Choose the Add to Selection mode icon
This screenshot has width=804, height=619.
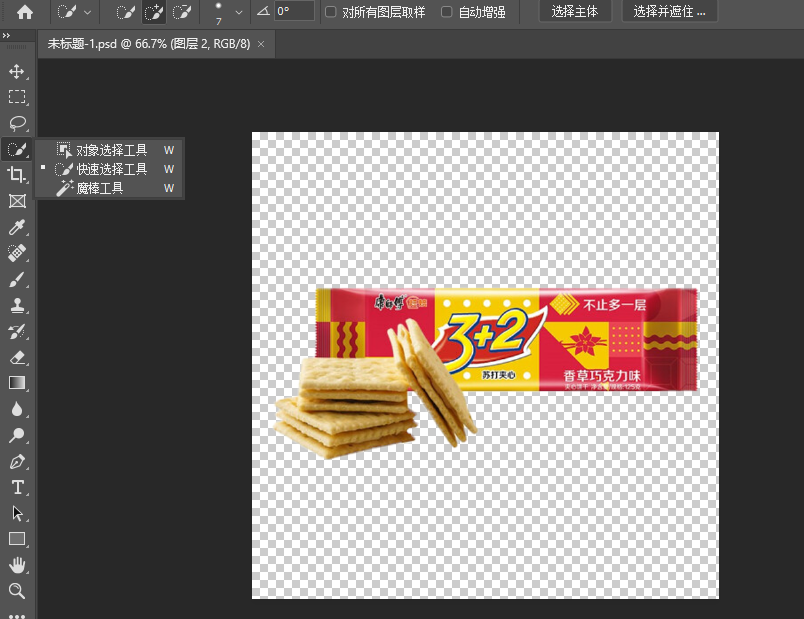pos(153,11)
